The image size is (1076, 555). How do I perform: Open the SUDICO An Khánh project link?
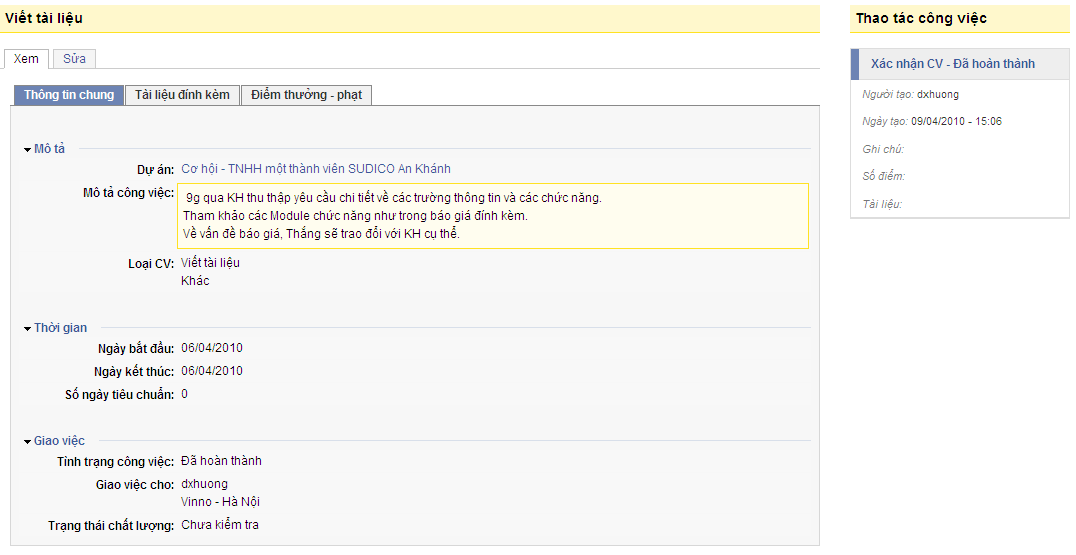(316, 169)
